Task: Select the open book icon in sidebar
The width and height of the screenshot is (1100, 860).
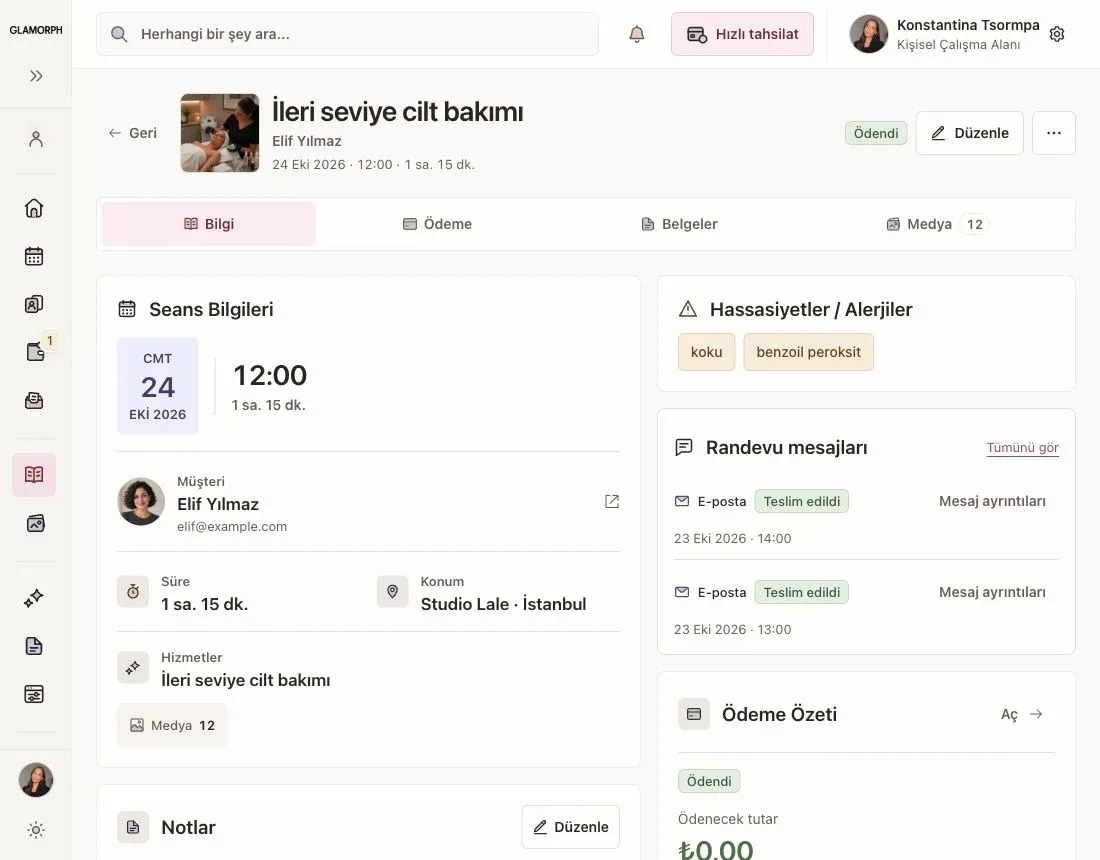Action: (x=34, y=475)
